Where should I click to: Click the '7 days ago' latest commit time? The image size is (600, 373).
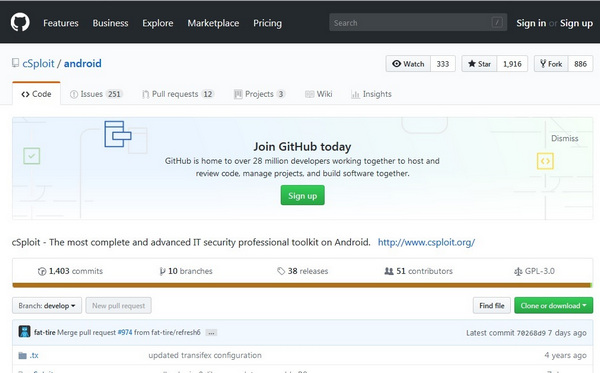[567, 333]
